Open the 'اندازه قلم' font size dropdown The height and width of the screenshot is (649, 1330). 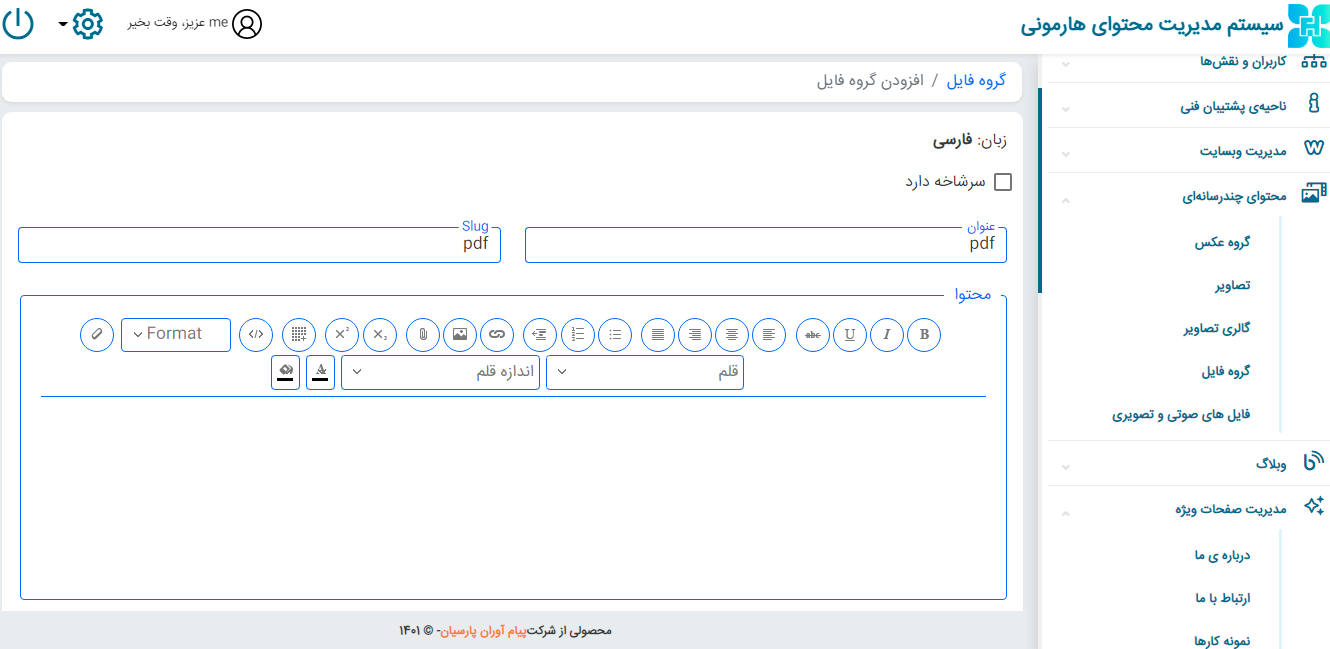[x=441, y=373]
